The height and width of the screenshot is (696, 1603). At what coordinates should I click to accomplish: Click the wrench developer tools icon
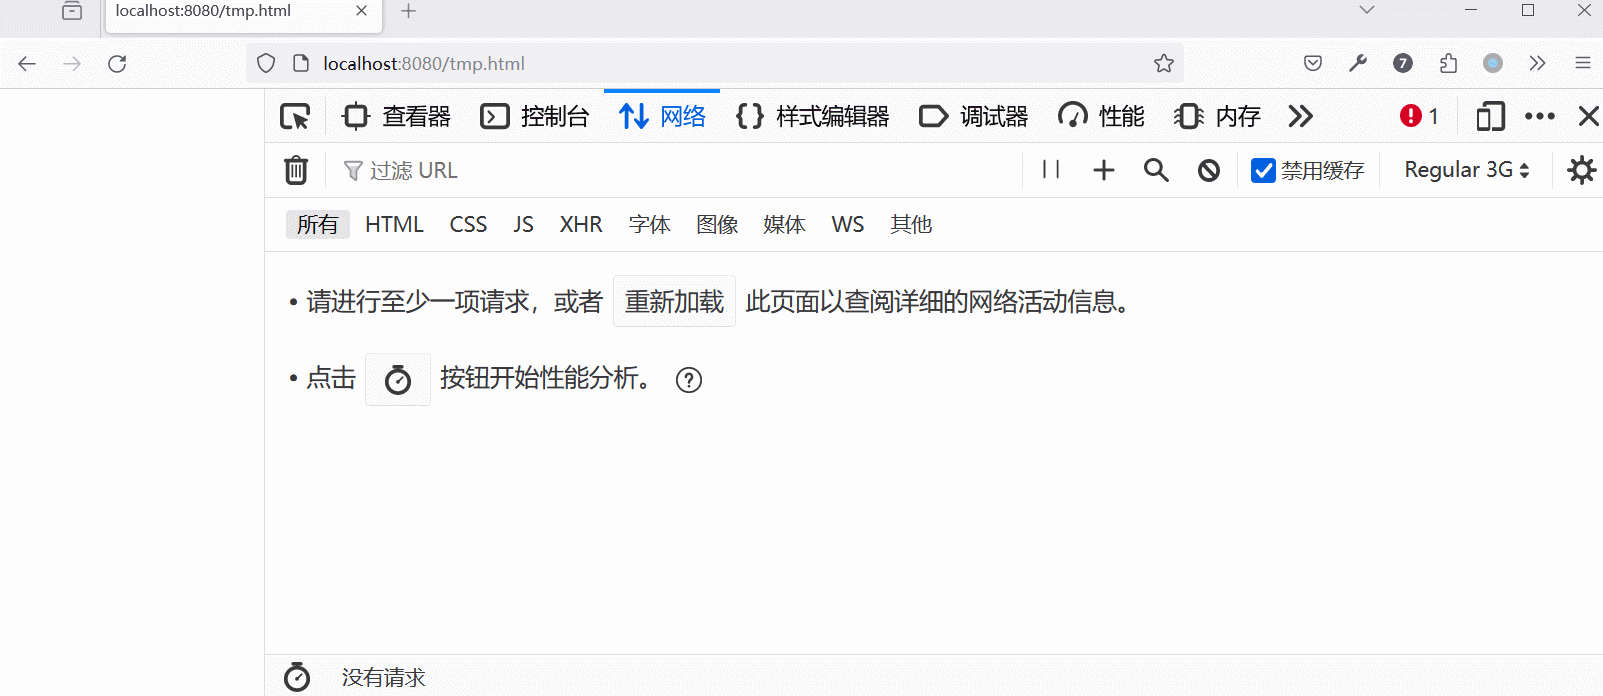tap(1358, 64)
